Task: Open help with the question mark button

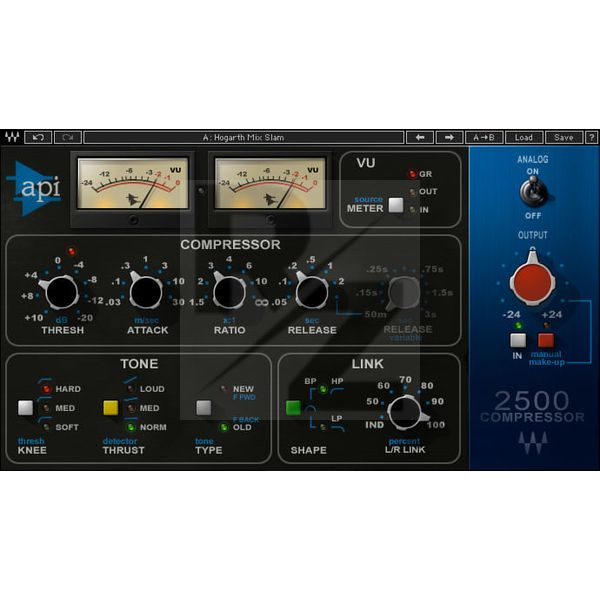Action: (x=591, y=137)
